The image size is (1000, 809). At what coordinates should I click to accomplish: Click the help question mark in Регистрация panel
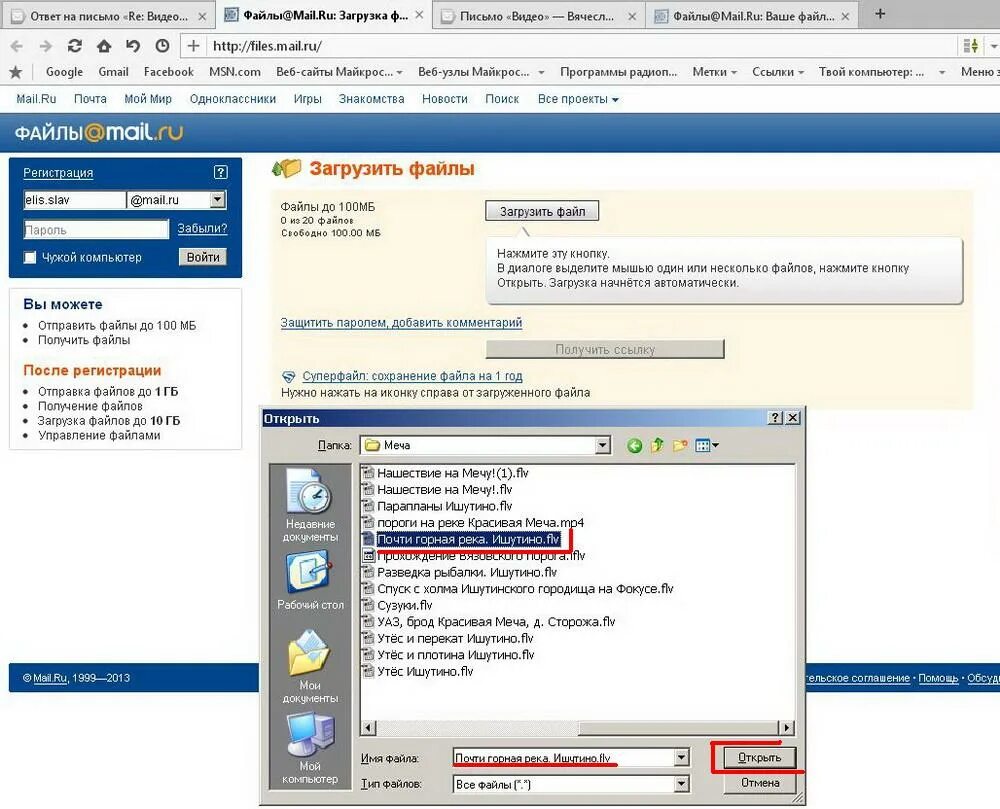coord(221,172)
